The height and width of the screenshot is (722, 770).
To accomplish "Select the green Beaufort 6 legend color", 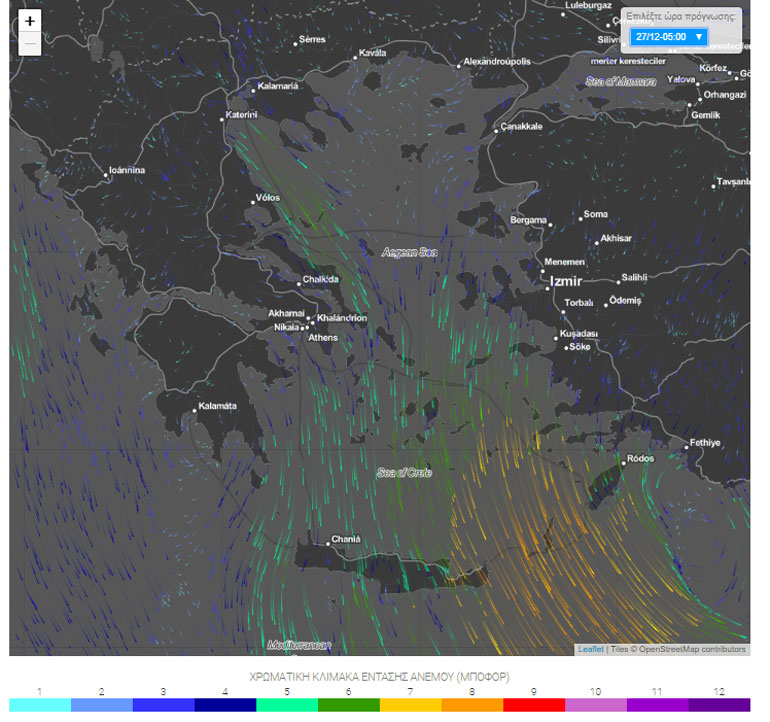I will click(348, 705).
